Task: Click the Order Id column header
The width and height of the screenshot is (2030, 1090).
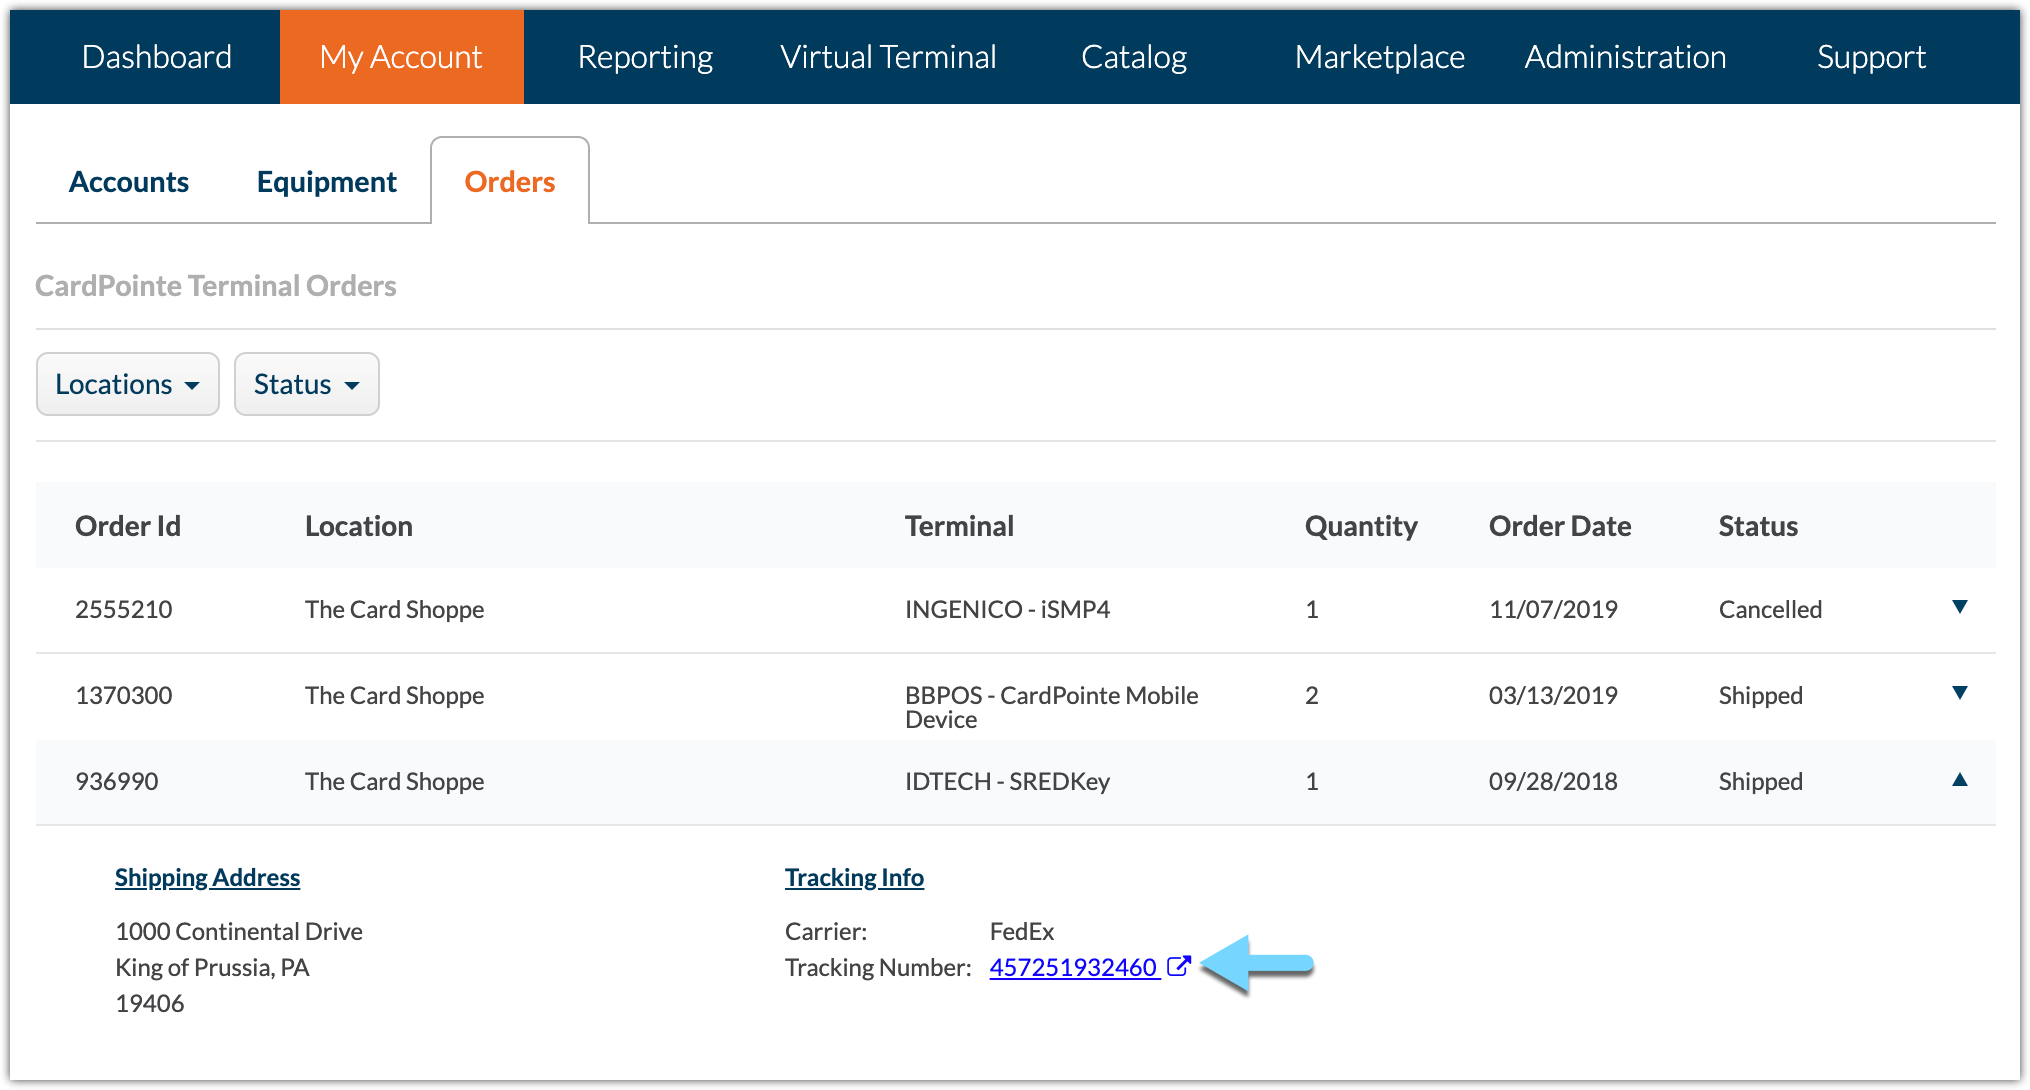Action: [x=128, y=526]
